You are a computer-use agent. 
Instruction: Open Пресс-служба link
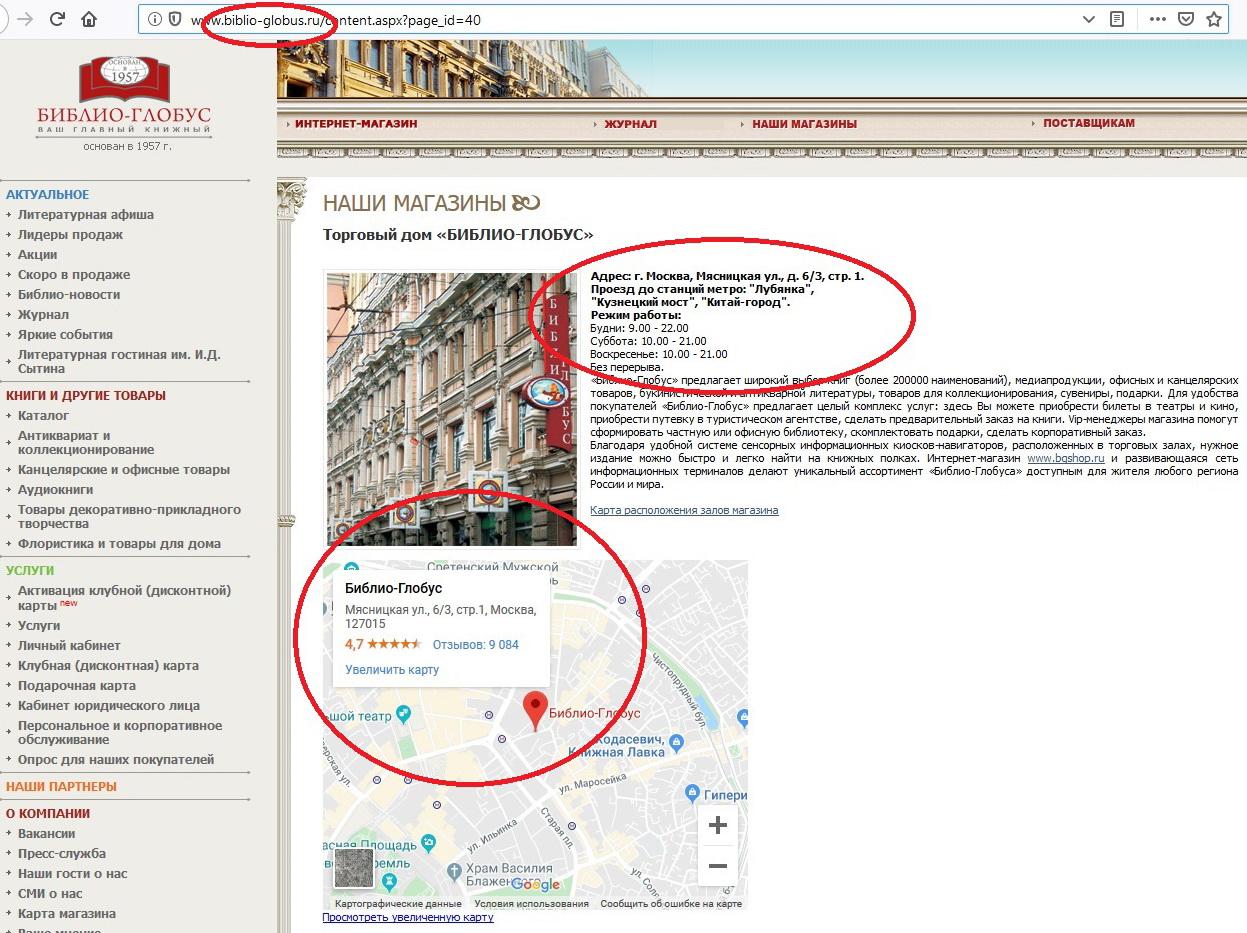coord(61,853)
